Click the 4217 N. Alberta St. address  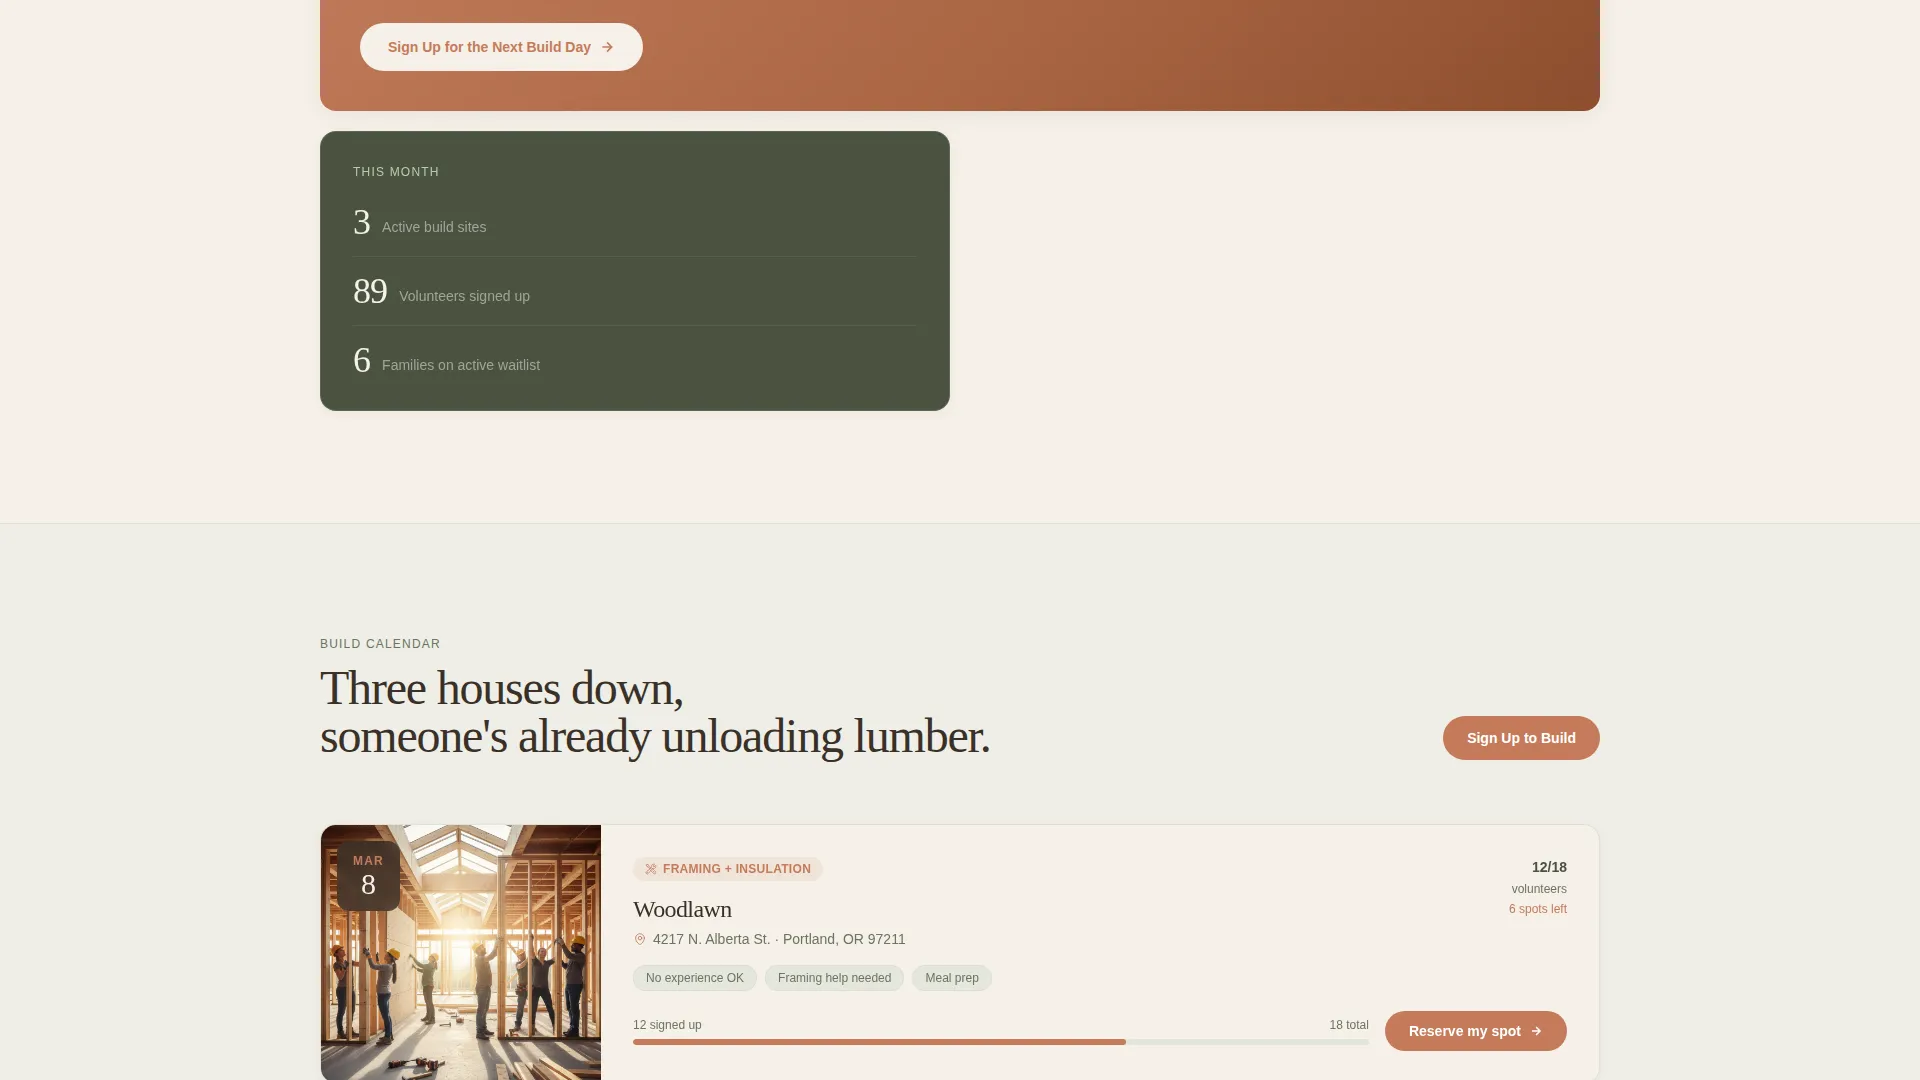(x=779, y=939)
